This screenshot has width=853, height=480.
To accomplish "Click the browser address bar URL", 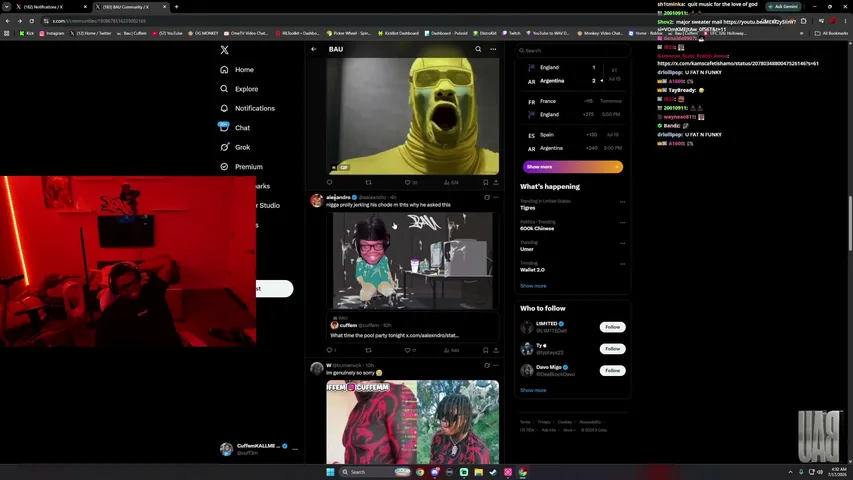I will pos(99,21).
